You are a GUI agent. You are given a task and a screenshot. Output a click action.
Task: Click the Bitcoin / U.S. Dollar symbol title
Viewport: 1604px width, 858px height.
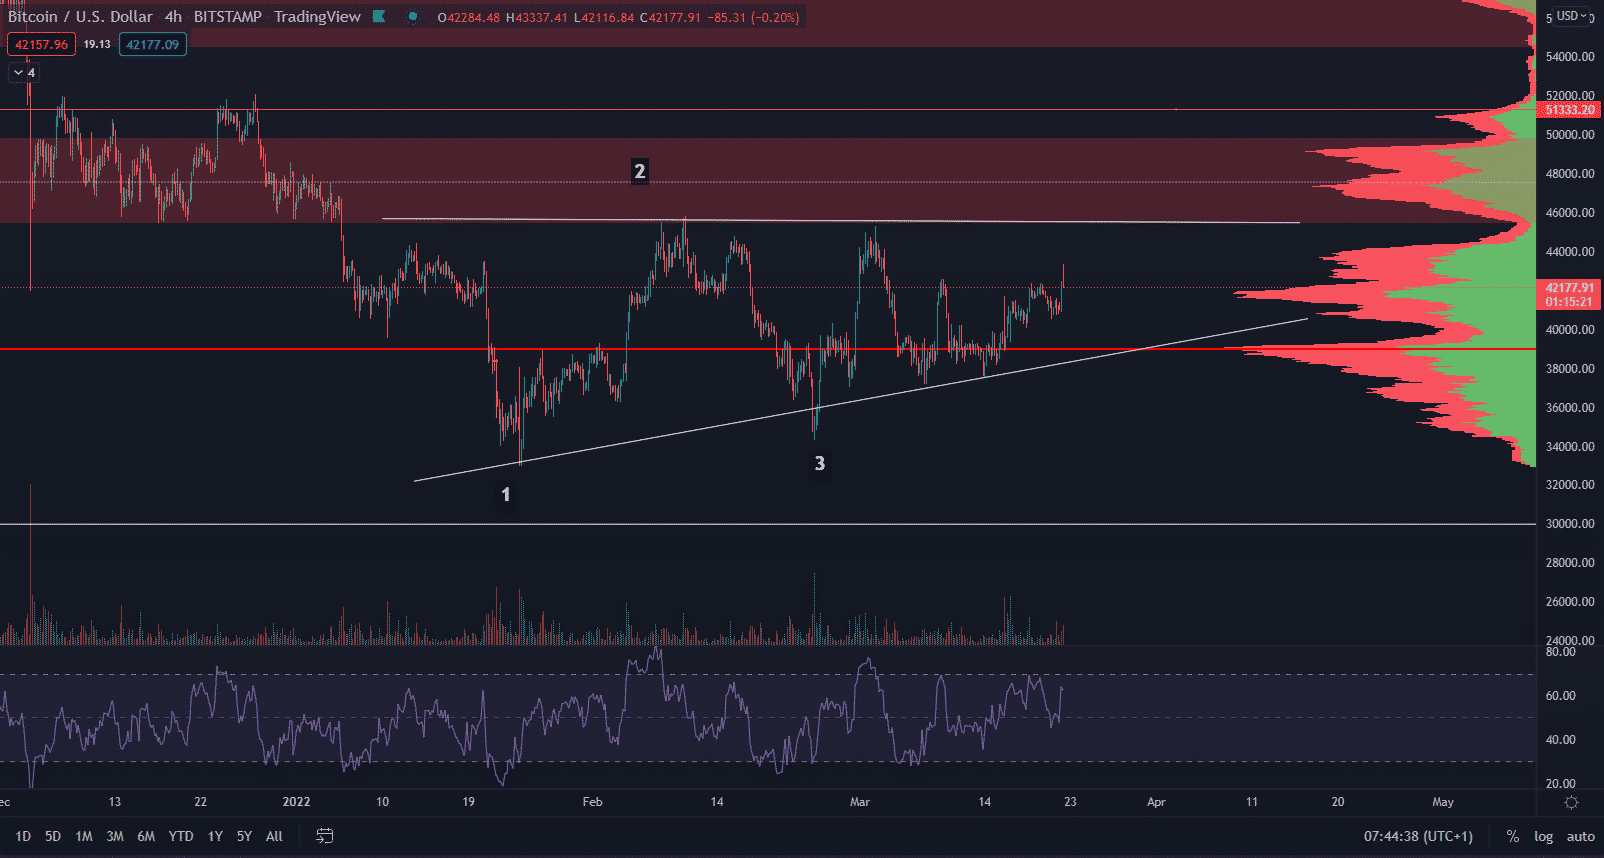click(x=80, y=17)
